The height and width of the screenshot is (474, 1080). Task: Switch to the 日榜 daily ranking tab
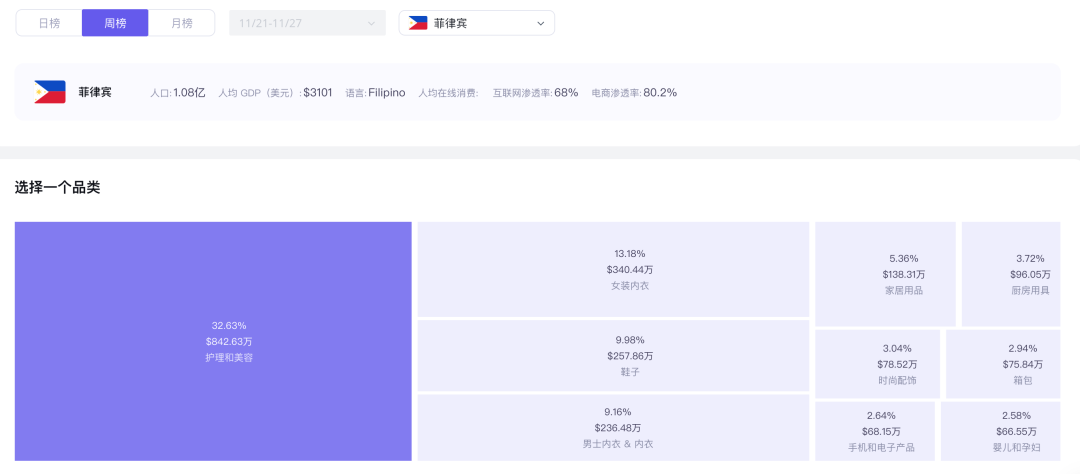(49, 23)
